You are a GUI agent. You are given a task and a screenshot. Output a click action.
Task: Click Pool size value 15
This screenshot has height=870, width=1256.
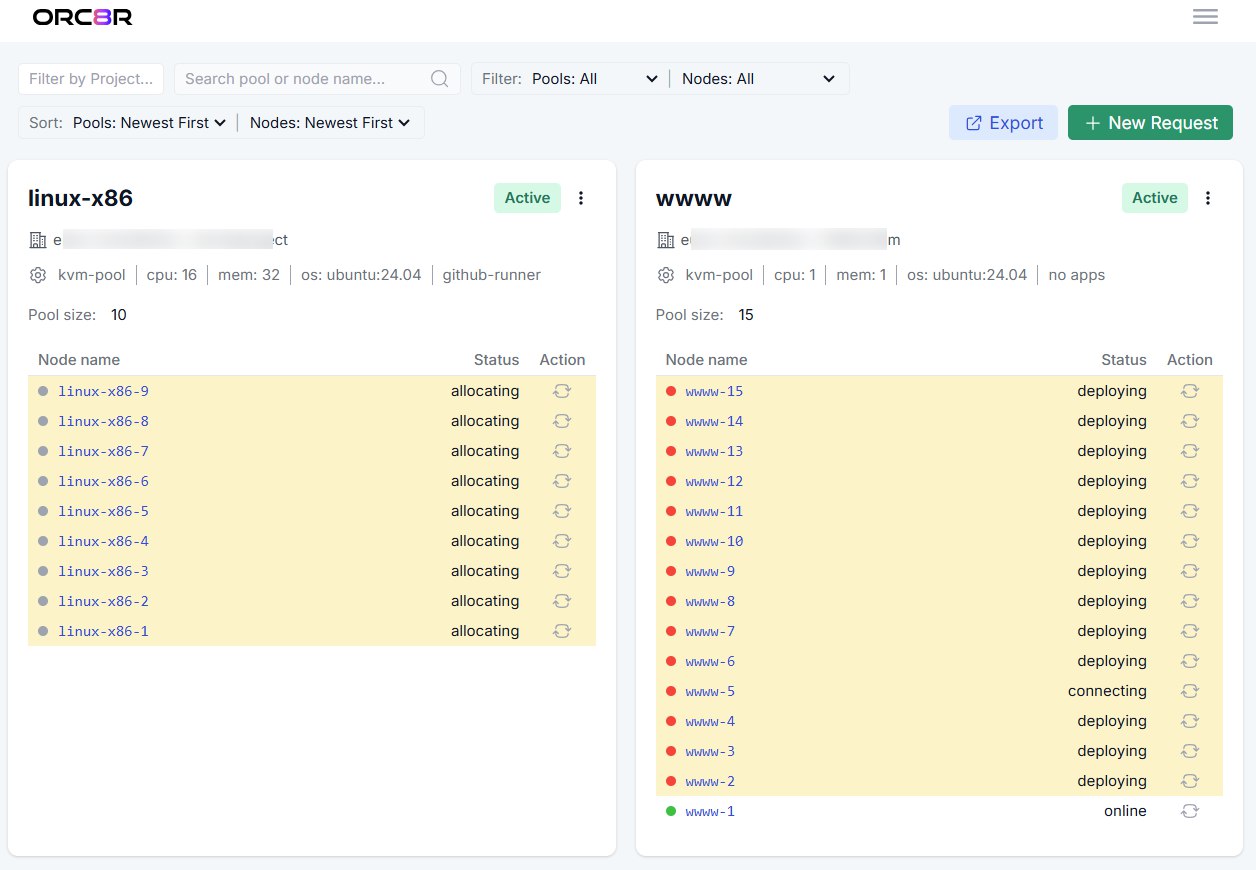(746, 315)
